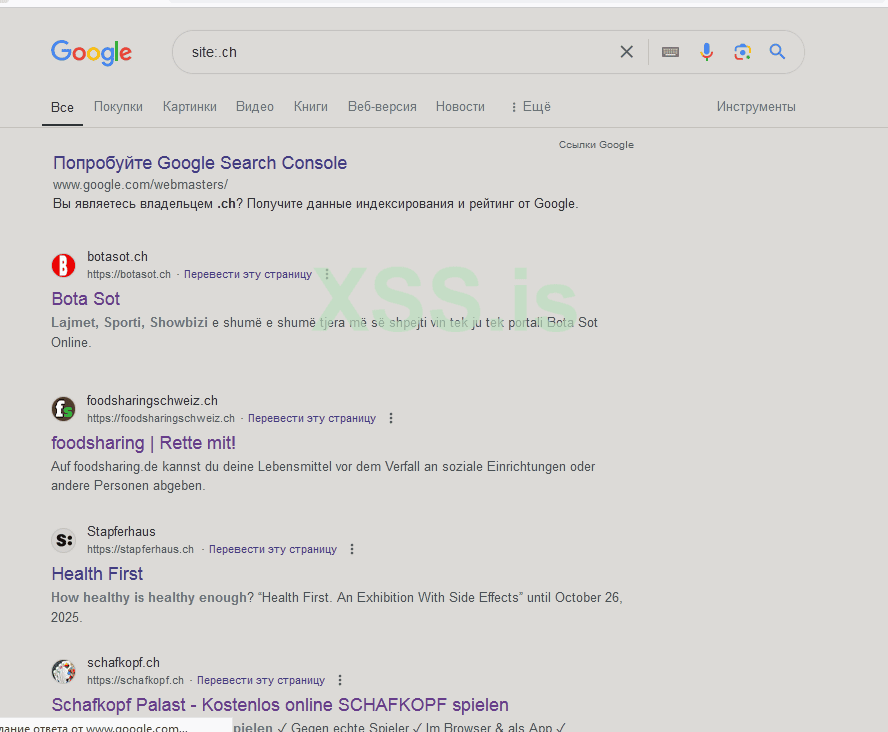The image size is (888, 732).
Task: Open the Bota Sot result title
Action: tap(86, 299)
